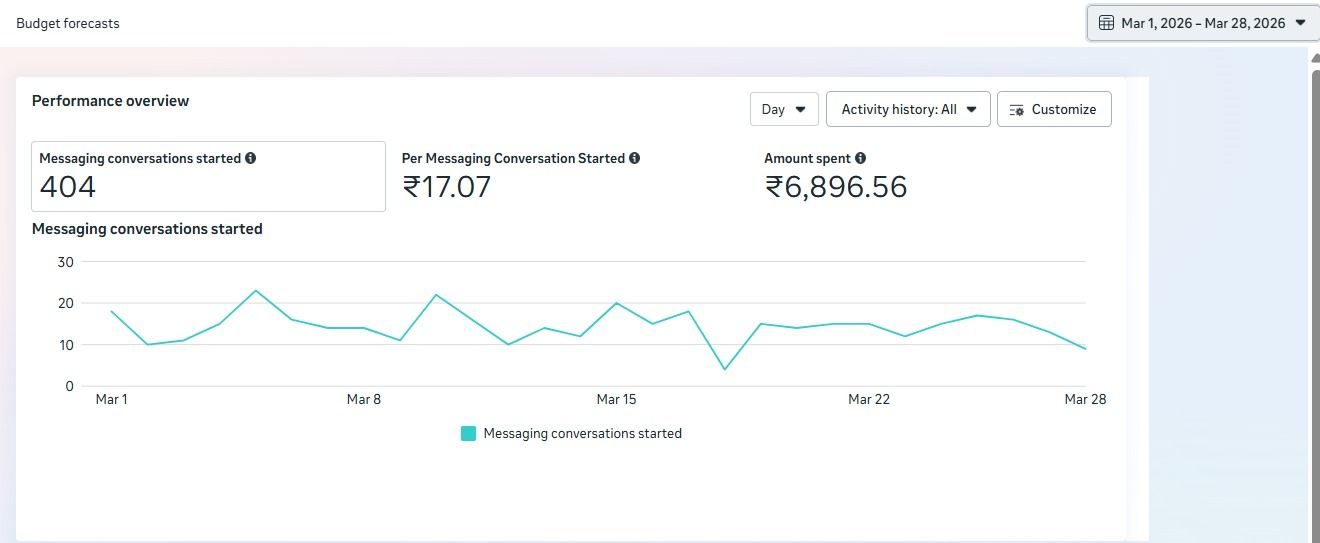Screen dimensions: 1320x543
Task: Click the Customize button
Action: click(1054, 109)
